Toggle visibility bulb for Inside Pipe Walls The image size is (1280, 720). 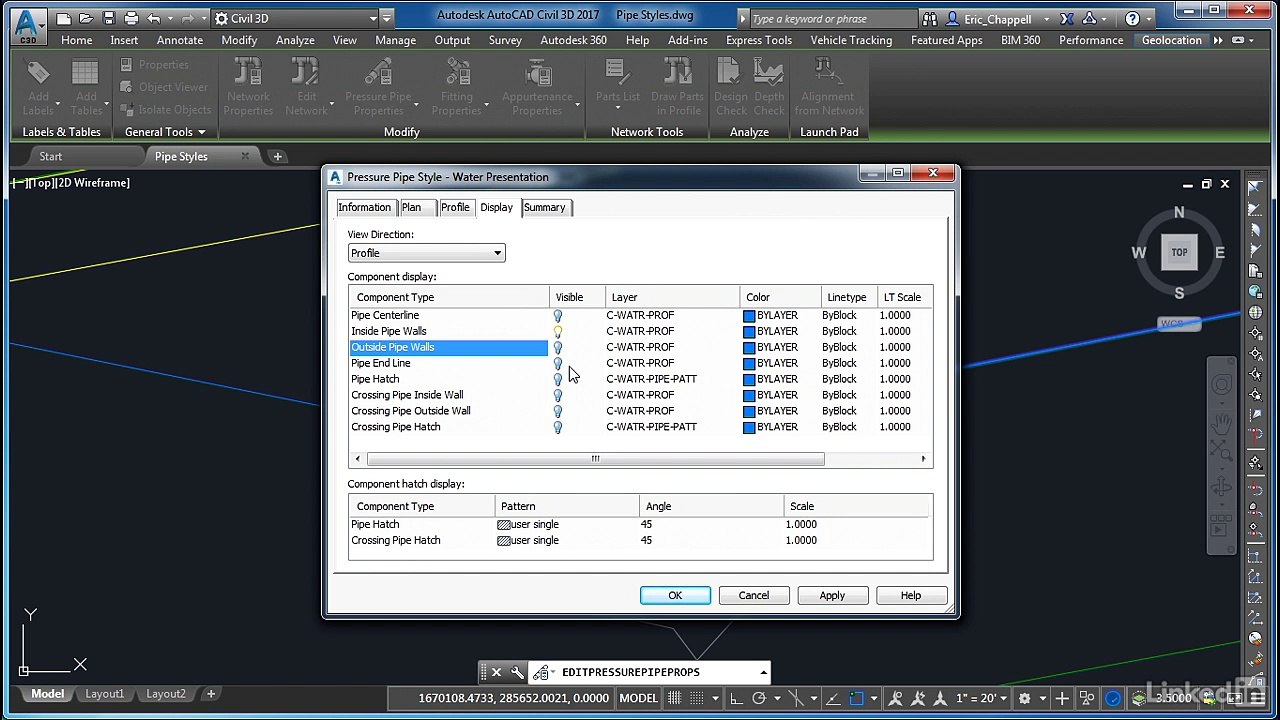[x=558, y=331]
